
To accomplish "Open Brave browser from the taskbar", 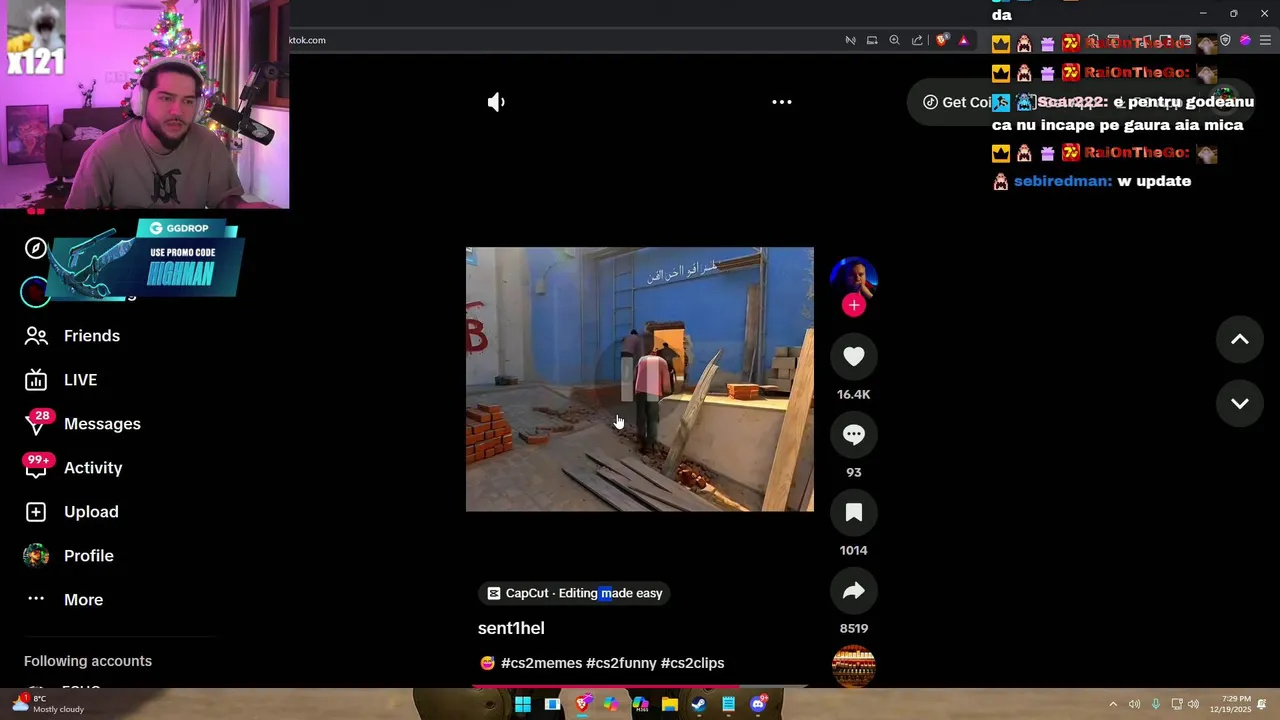I will tap(582, 704).
